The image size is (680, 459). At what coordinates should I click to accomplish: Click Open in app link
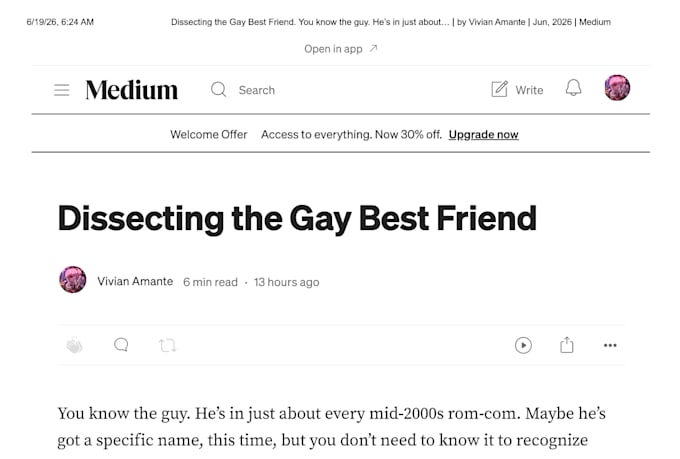pyautogui.click(x=333, y=49)
